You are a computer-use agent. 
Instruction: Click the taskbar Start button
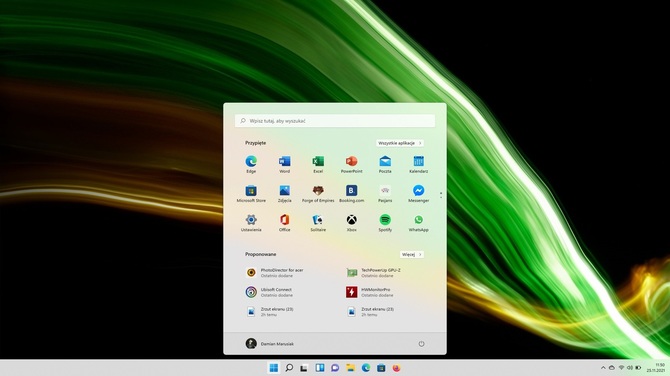273,368
